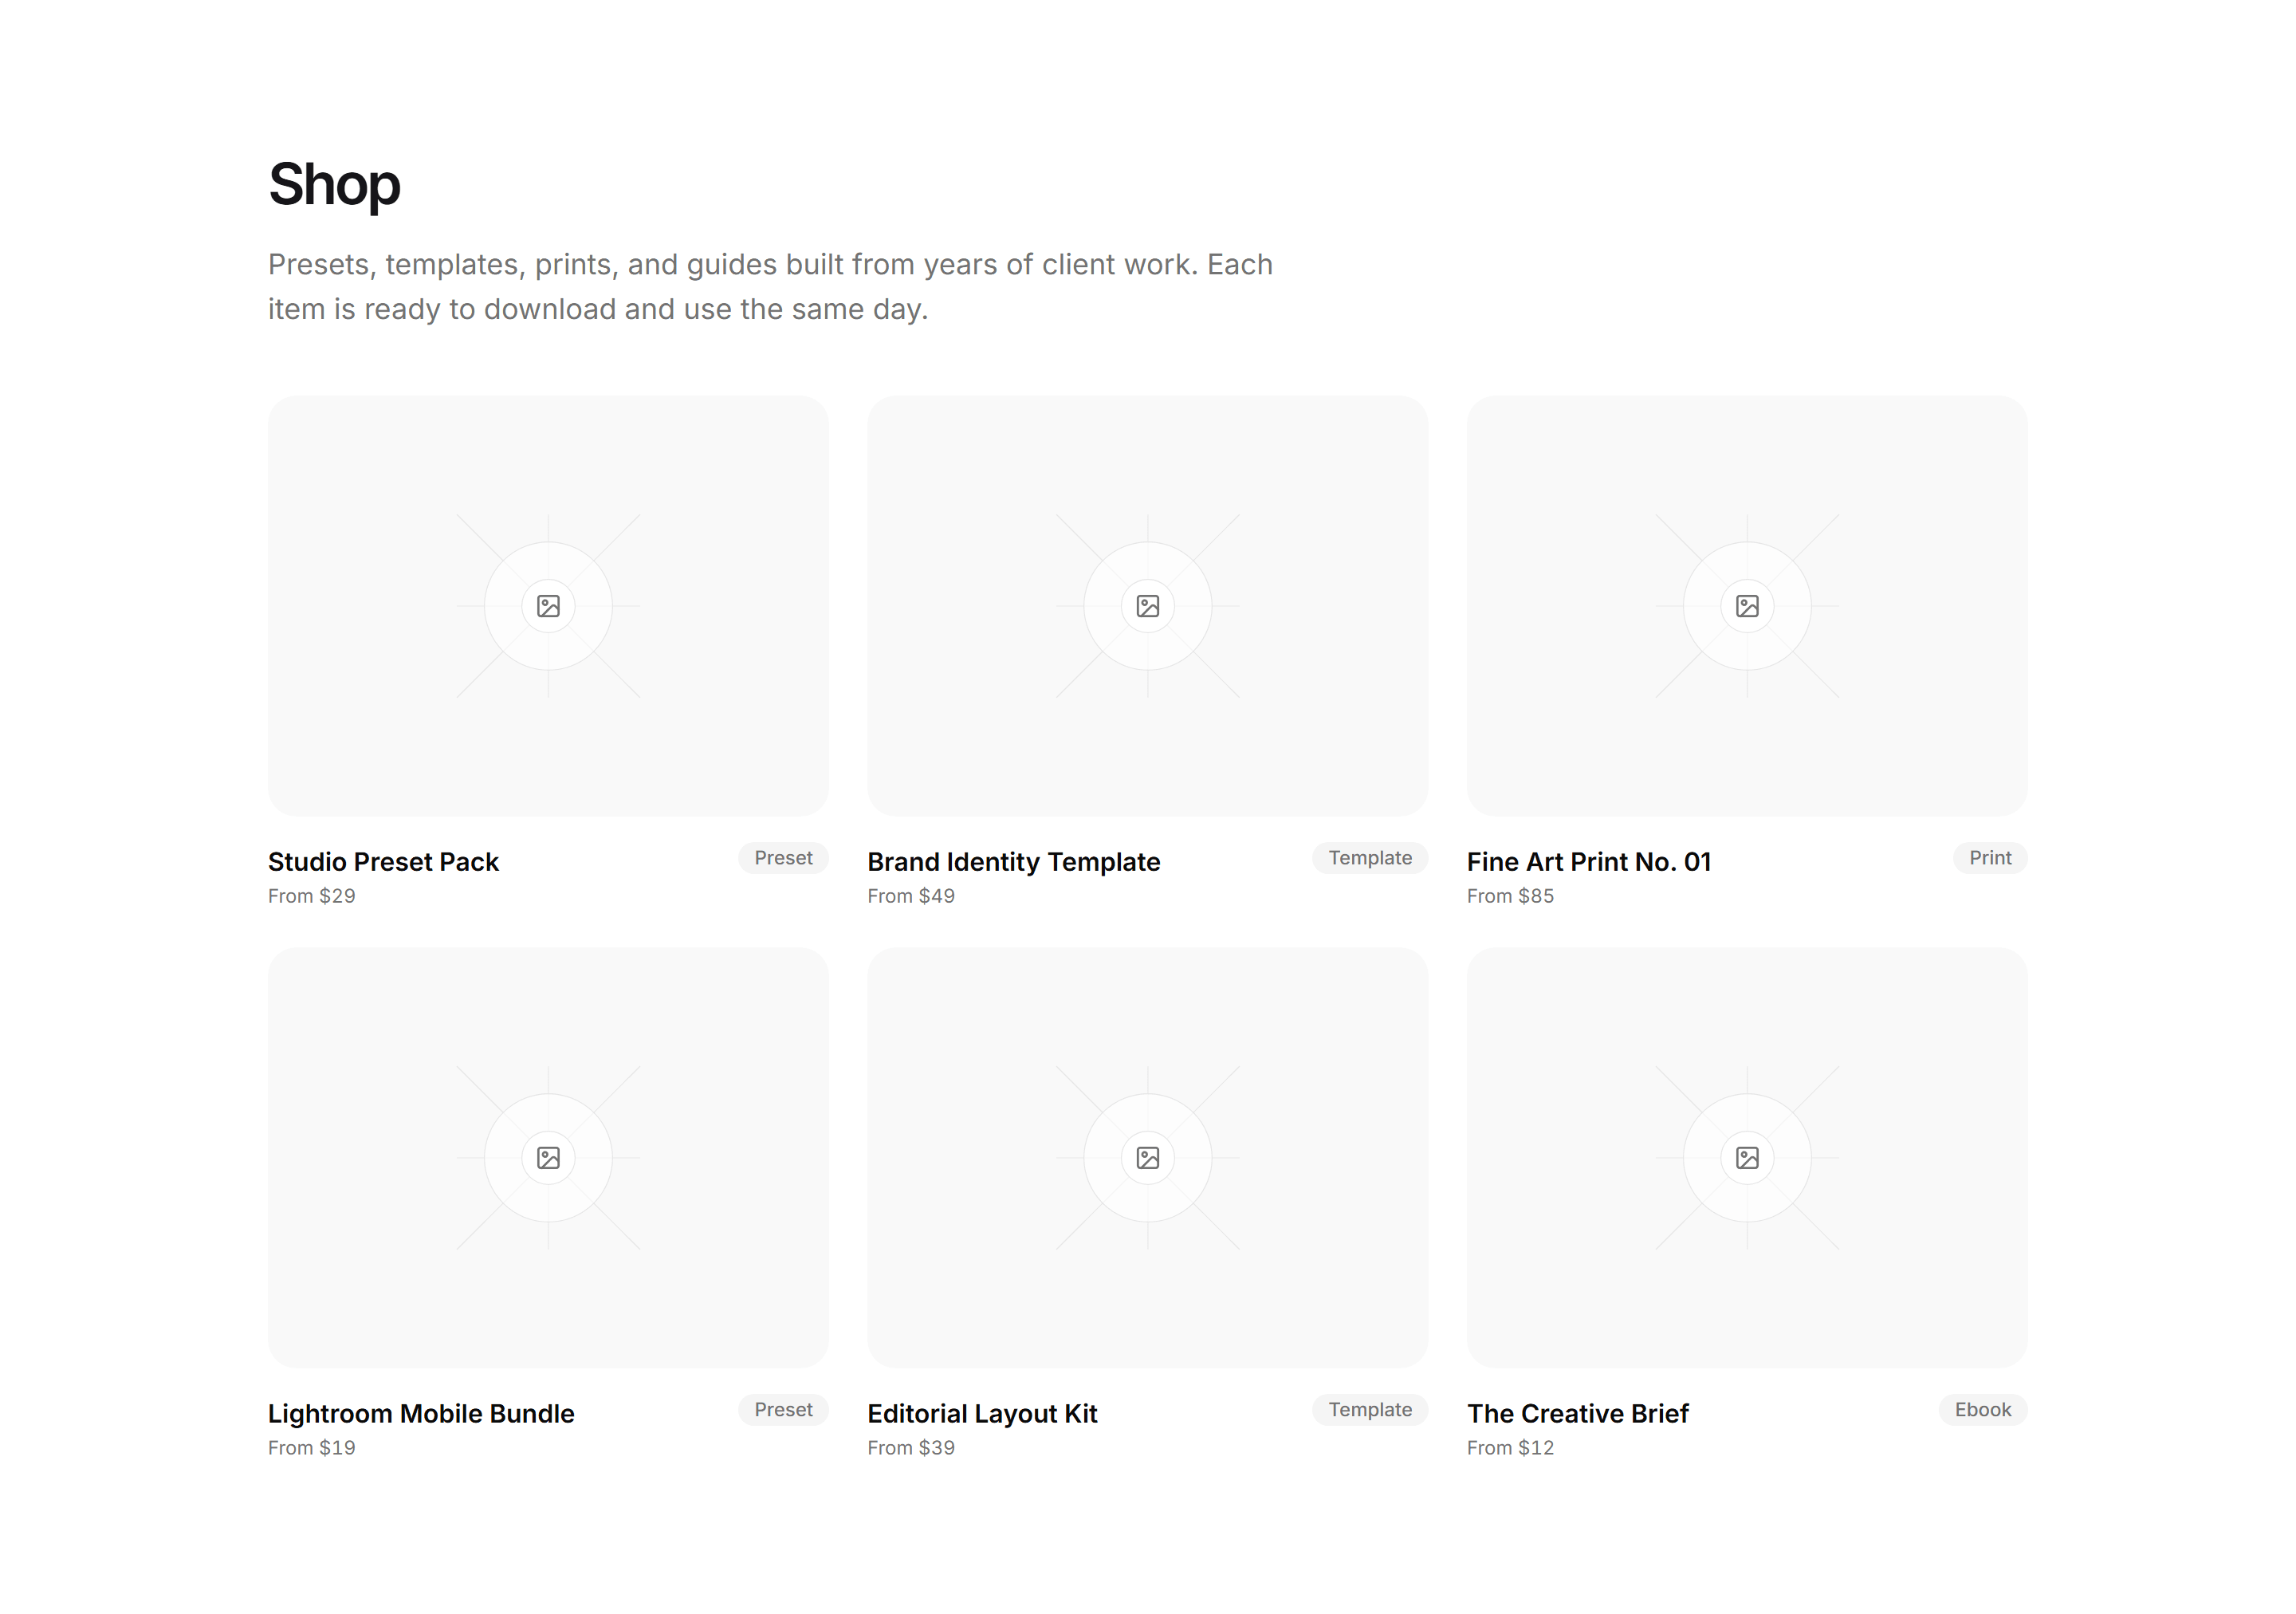The height and width of the screenshot is (1614, 2296).
Task: Click the 'From $39' price text
Action: [x=911, y=1448]
